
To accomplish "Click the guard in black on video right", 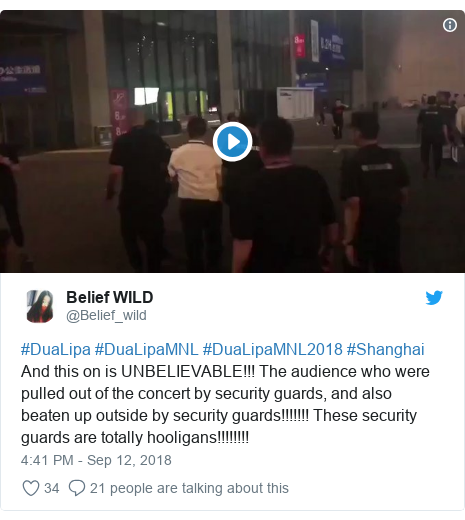I will (x=374, y=192).
